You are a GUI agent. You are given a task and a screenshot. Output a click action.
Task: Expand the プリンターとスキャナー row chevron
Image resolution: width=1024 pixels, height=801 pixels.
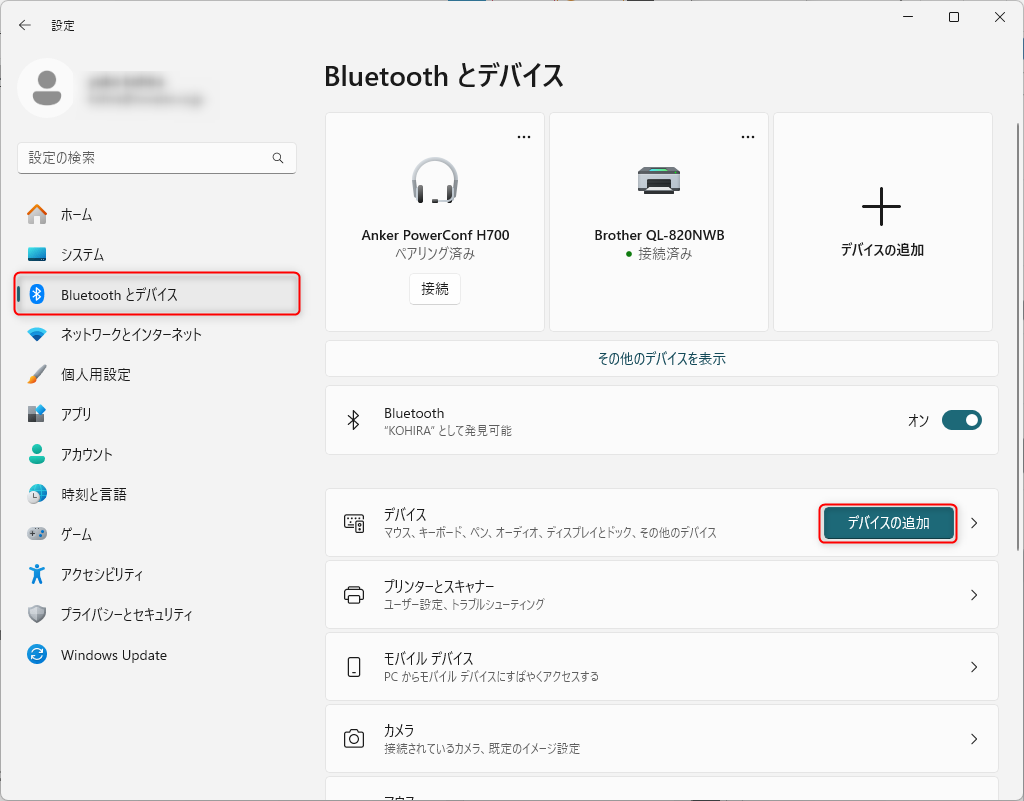pos(974,595)
